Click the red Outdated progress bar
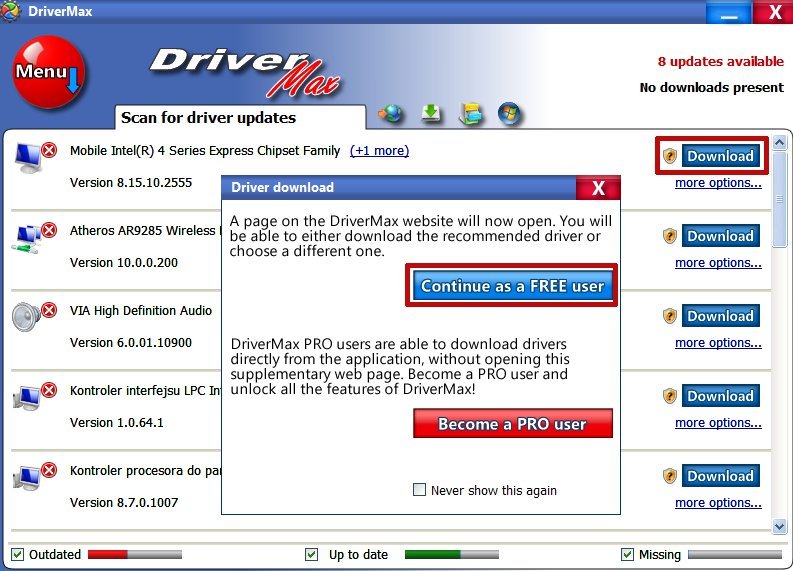Screen dimensions: 793x571 tap(135, 554)
